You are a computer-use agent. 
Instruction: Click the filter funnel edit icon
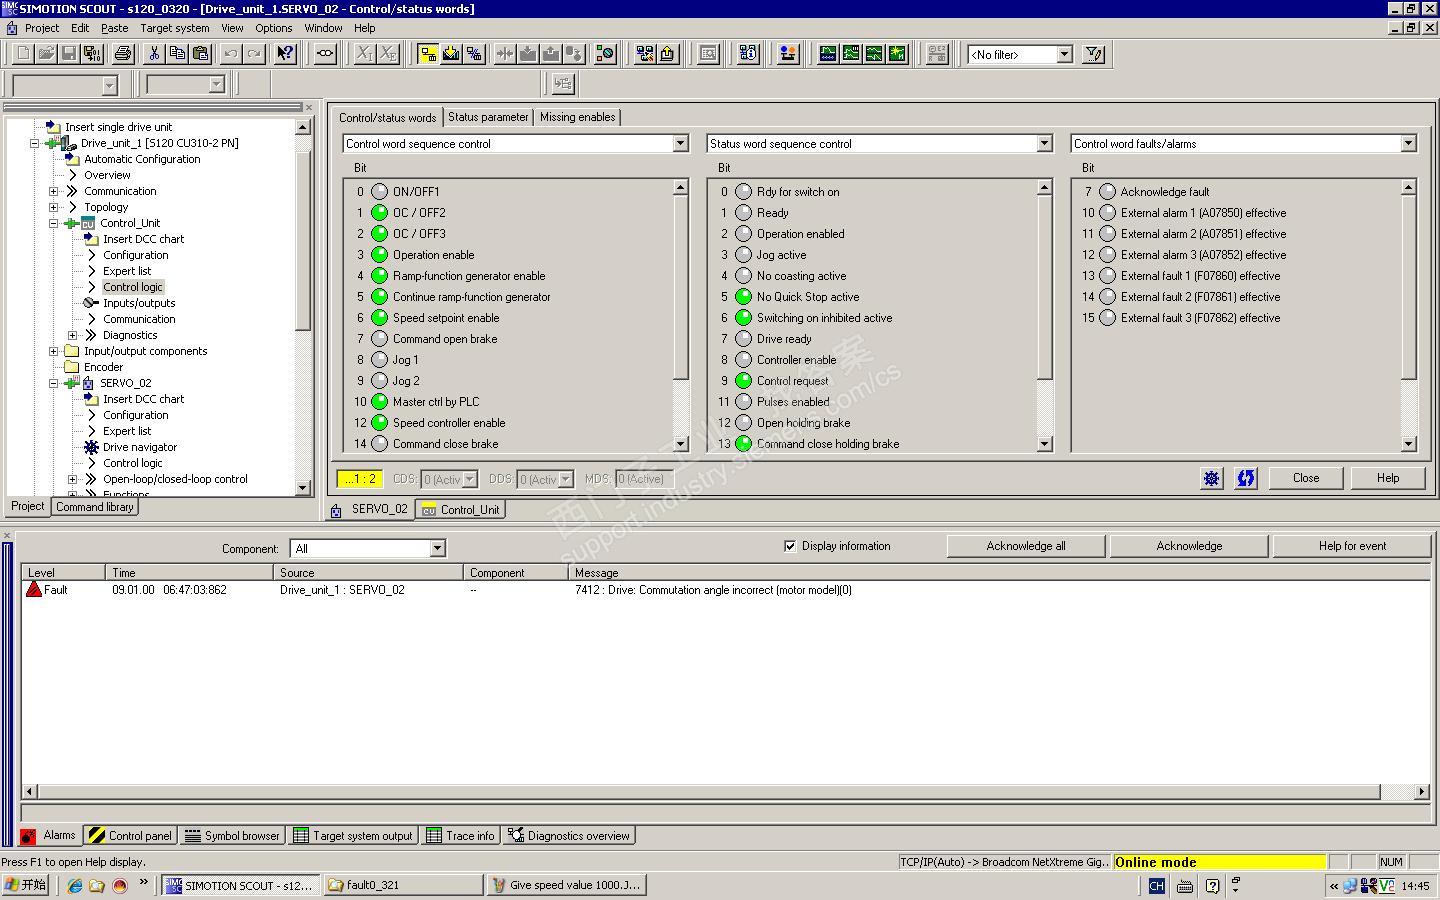(x=1094, y=54)
